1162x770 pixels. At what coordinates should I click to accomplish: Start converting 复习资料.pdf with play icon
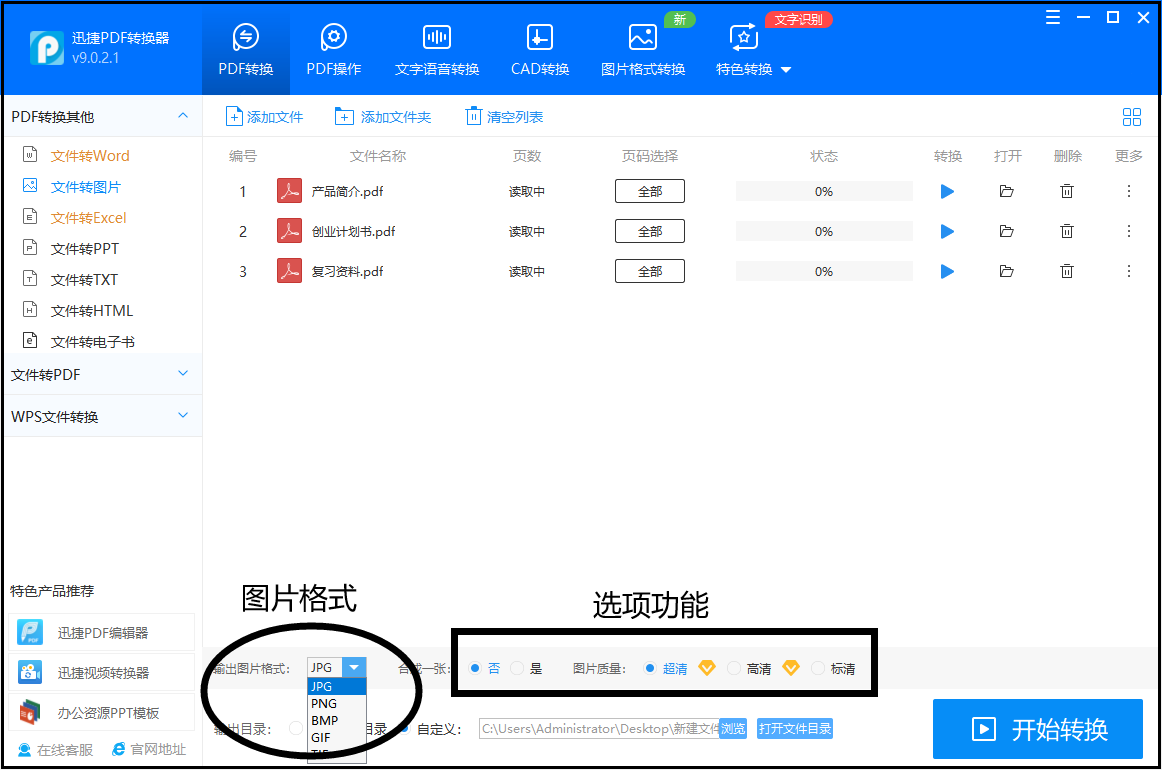click(947, 271)
